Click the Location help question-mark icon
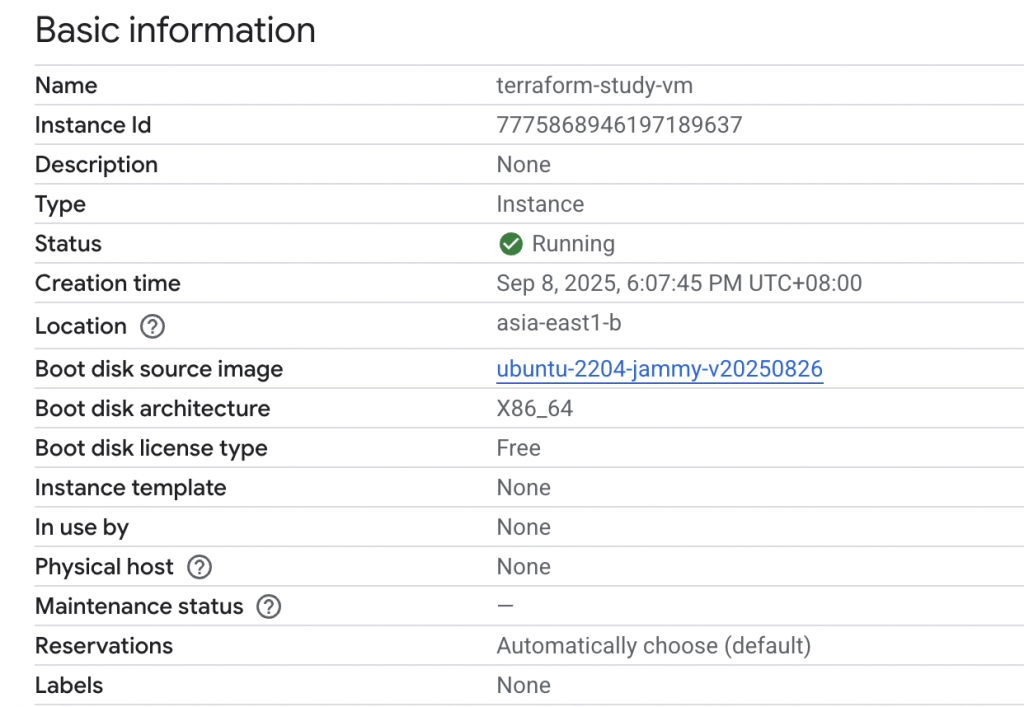Screen dimensions: 1024x707 point(153,326)
